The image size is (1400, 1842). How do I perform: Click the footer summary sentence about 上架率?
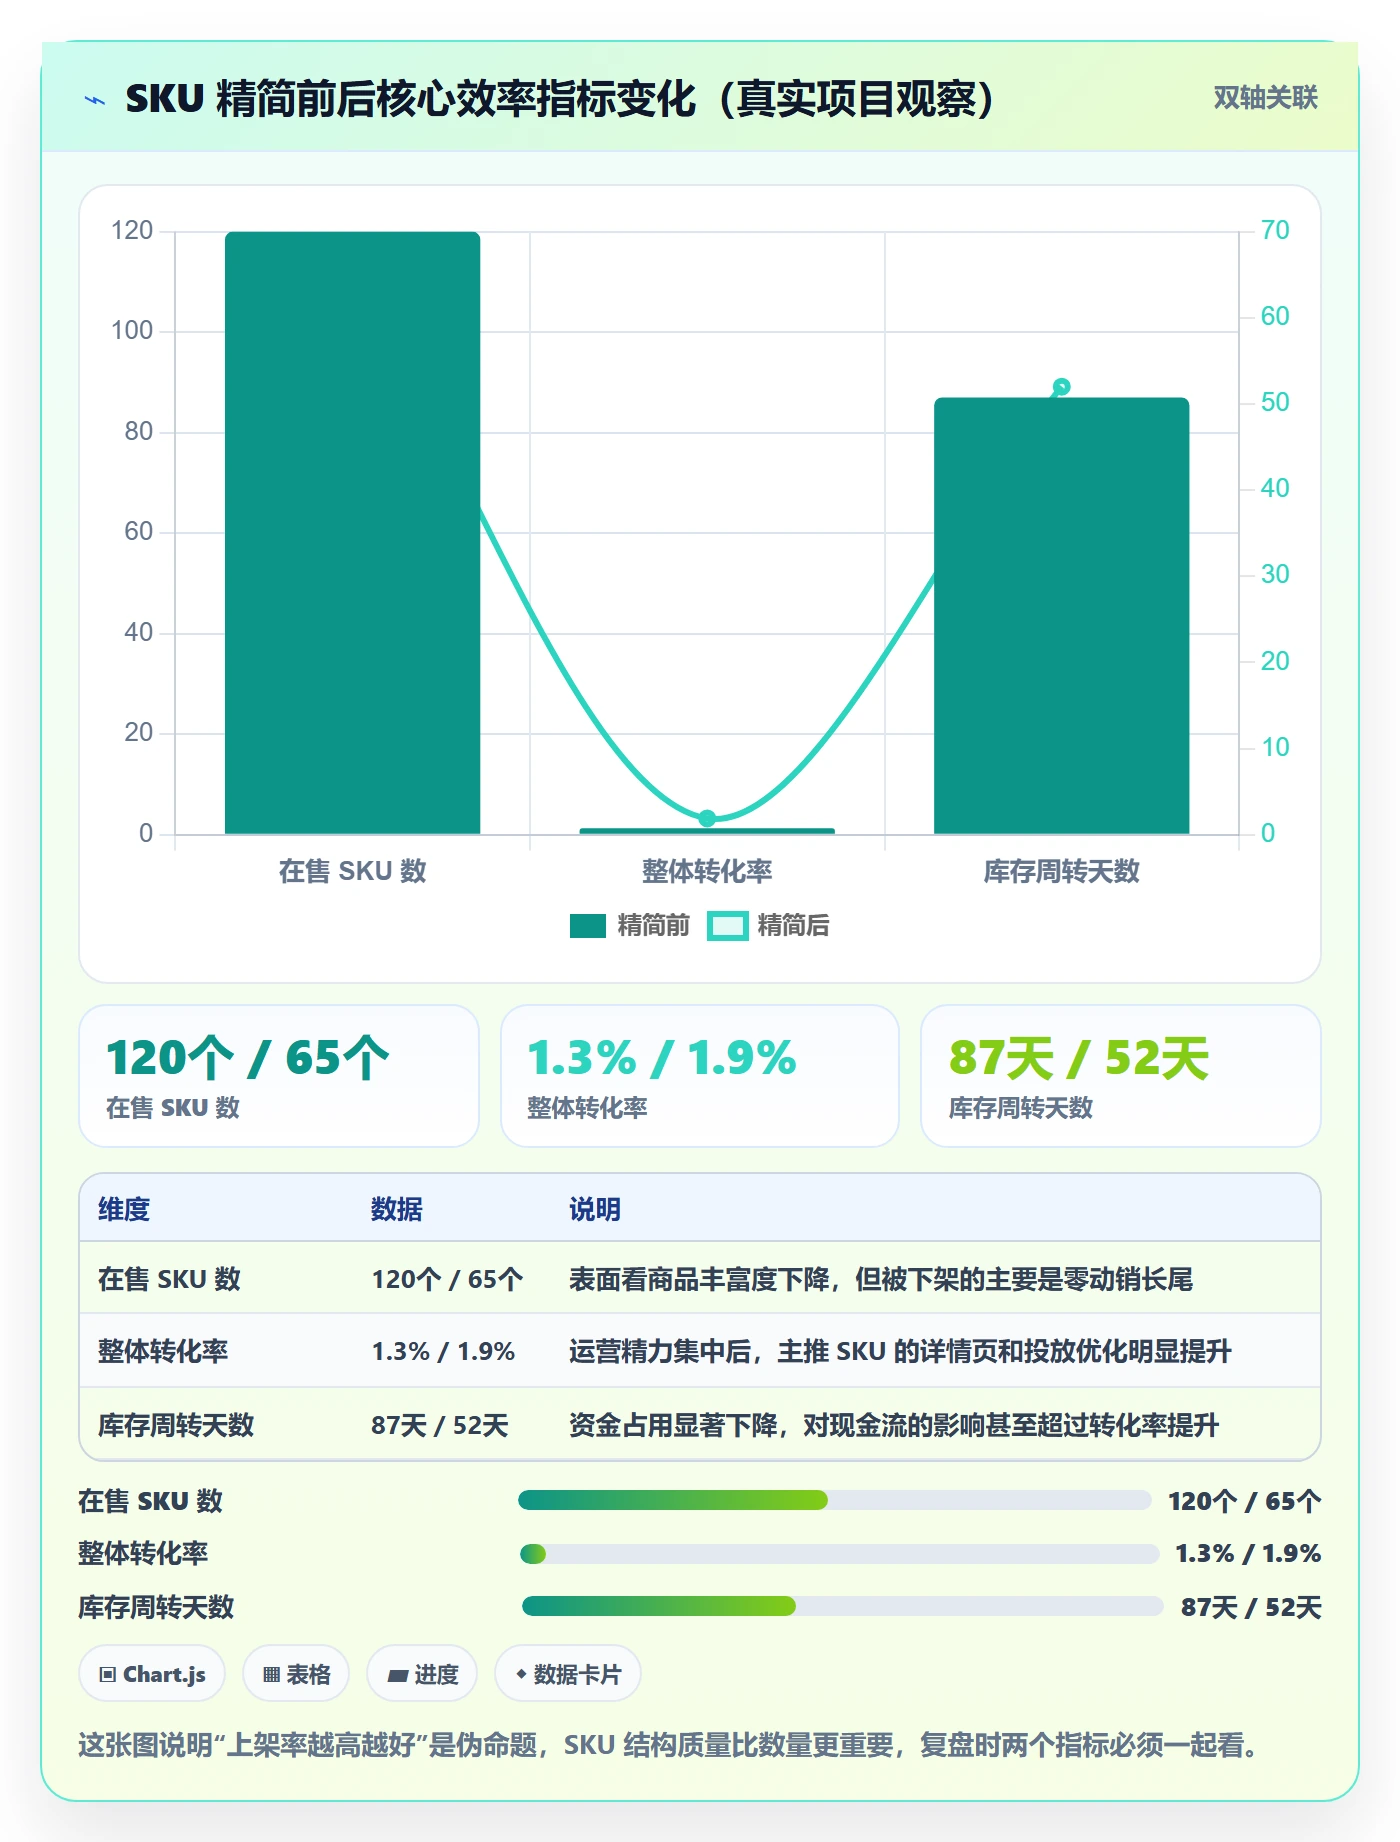tap(668, 1745)
